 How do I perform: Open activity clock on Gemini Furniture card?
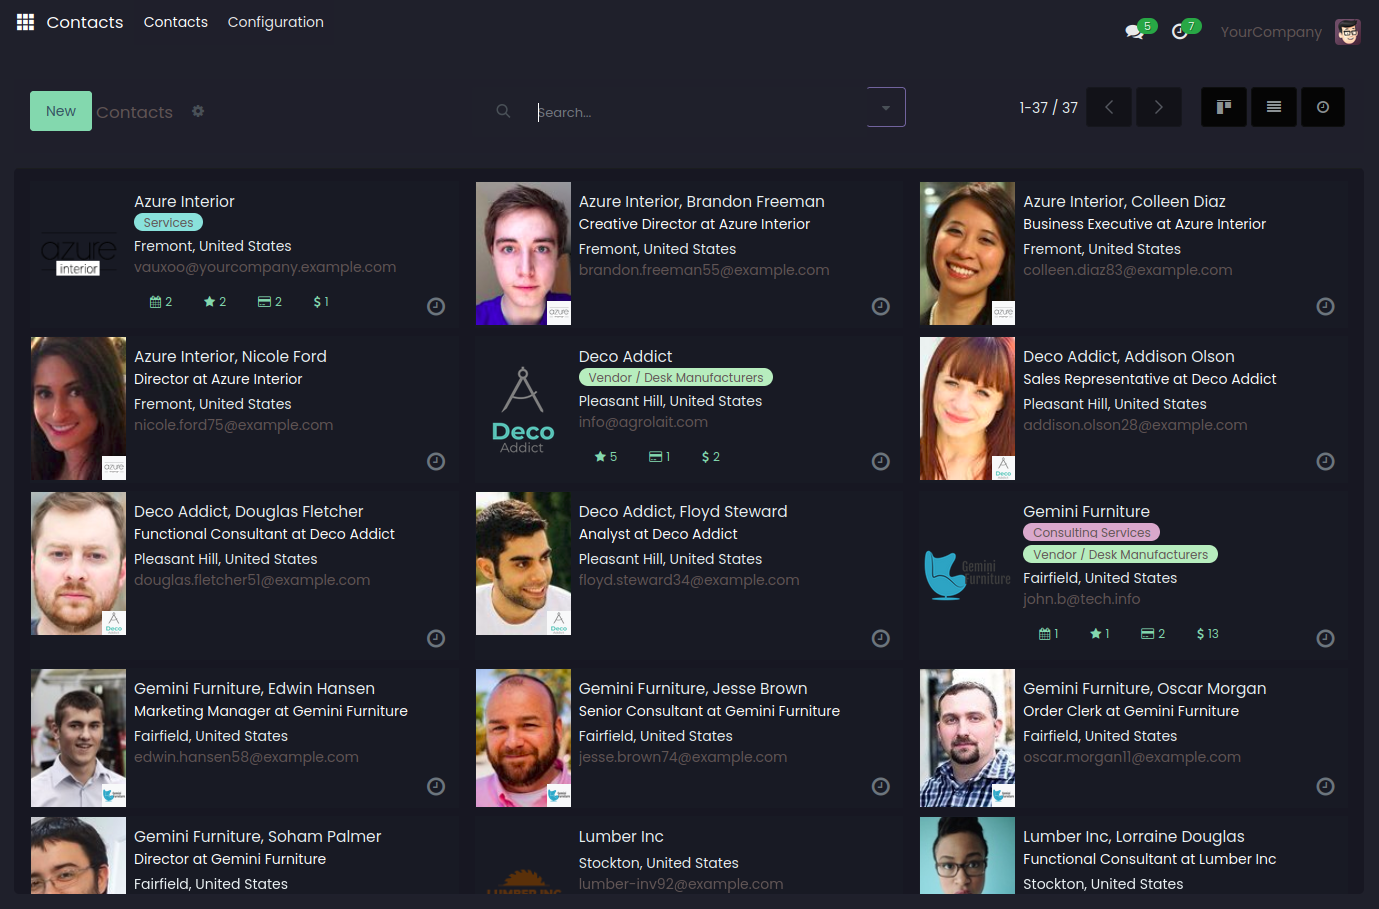coord(1325,638)
